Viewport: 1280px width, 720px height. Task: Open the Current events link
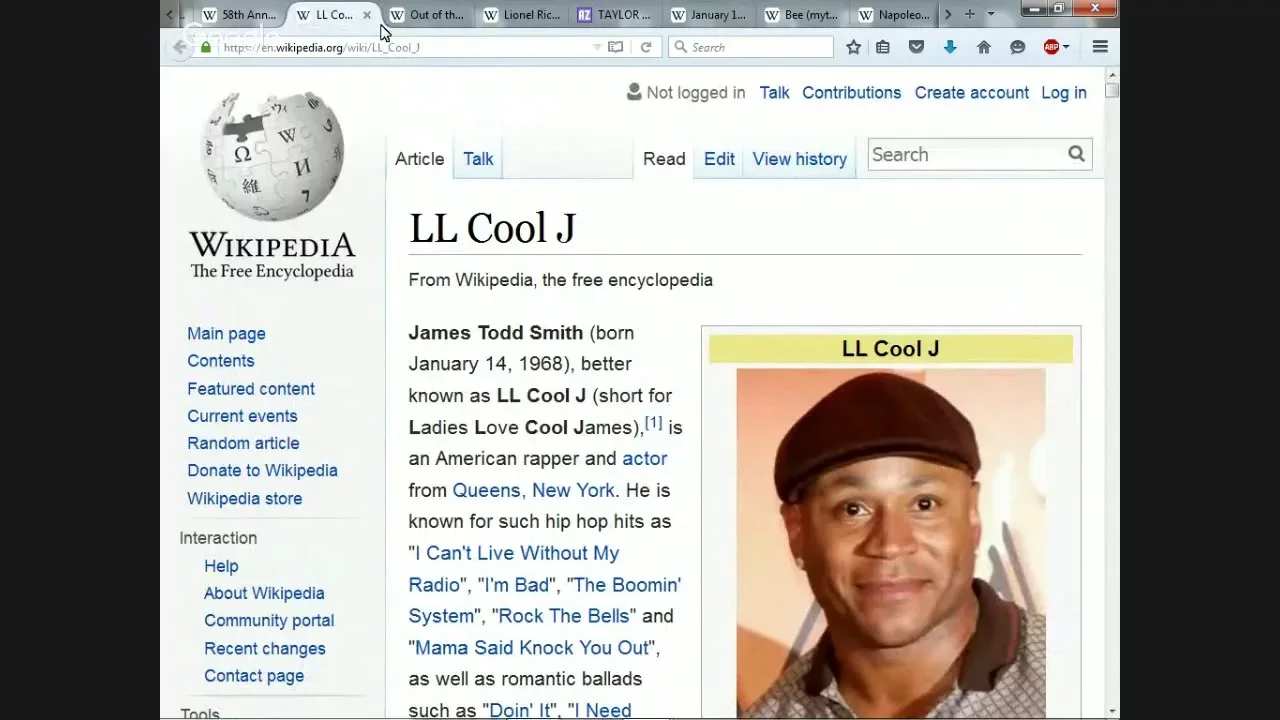tap(242, 416)
